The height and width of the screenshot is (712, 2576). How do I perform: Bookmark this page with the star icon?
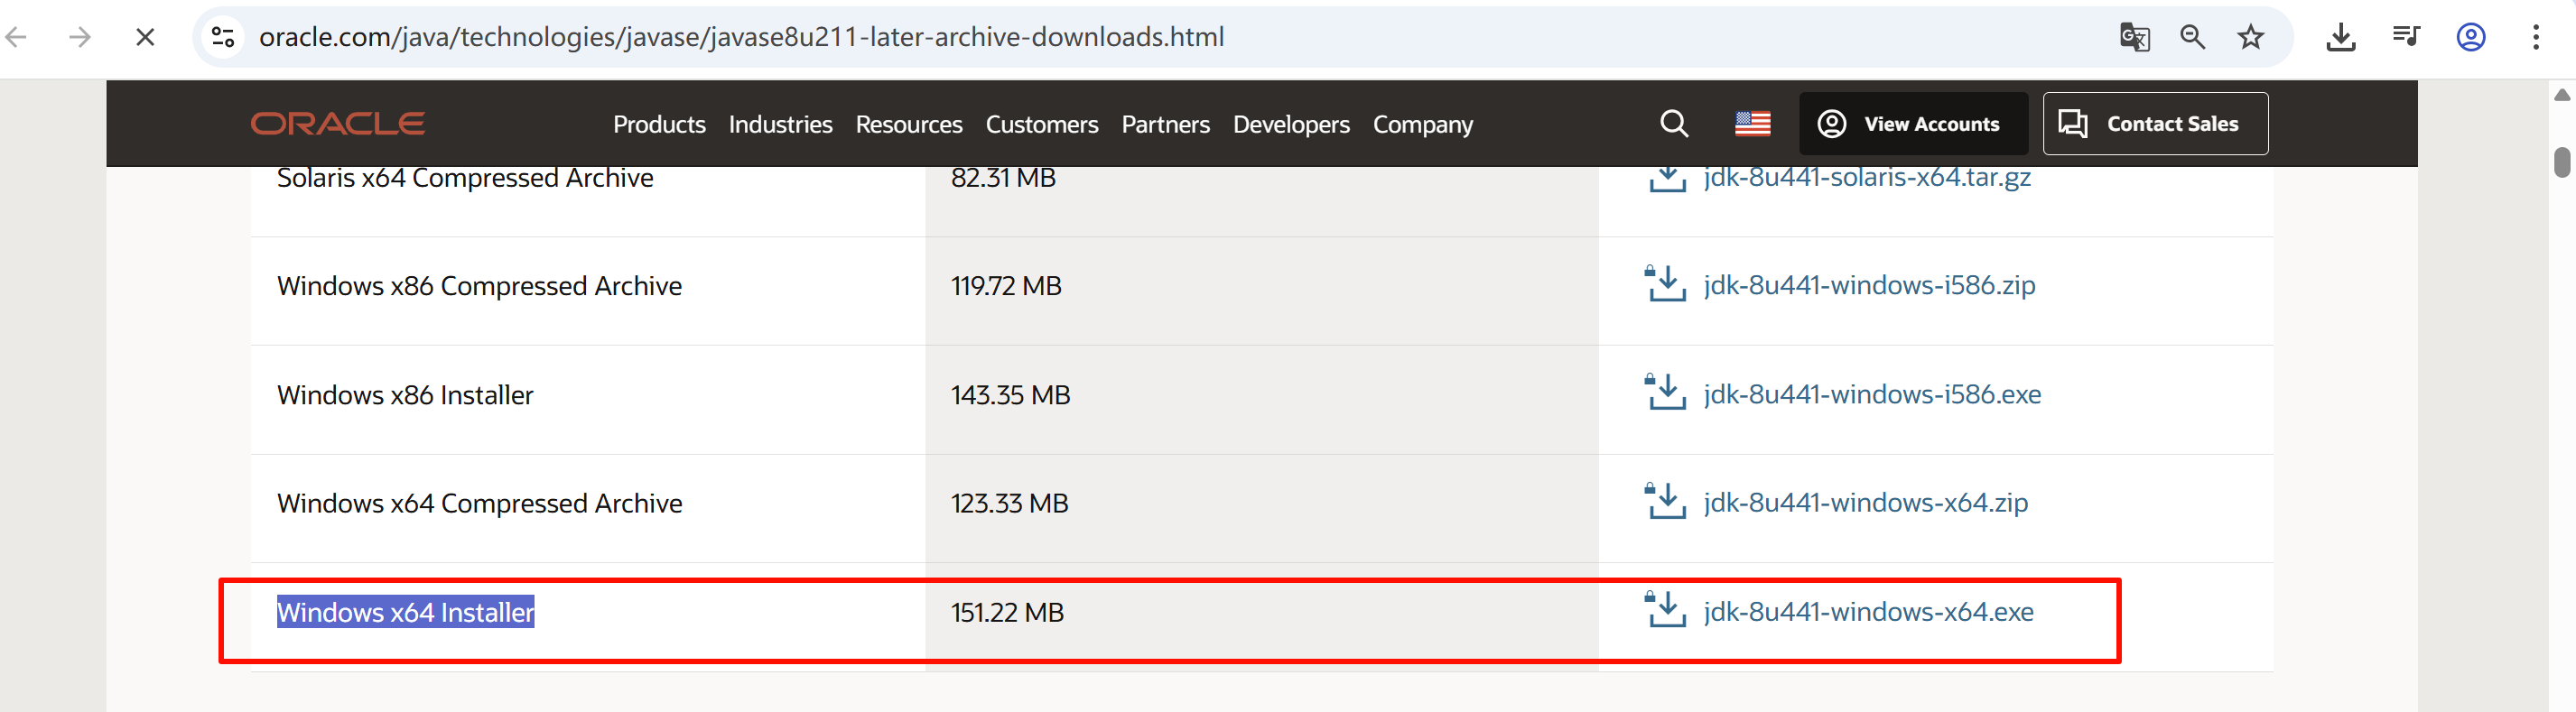point(2250,38)
